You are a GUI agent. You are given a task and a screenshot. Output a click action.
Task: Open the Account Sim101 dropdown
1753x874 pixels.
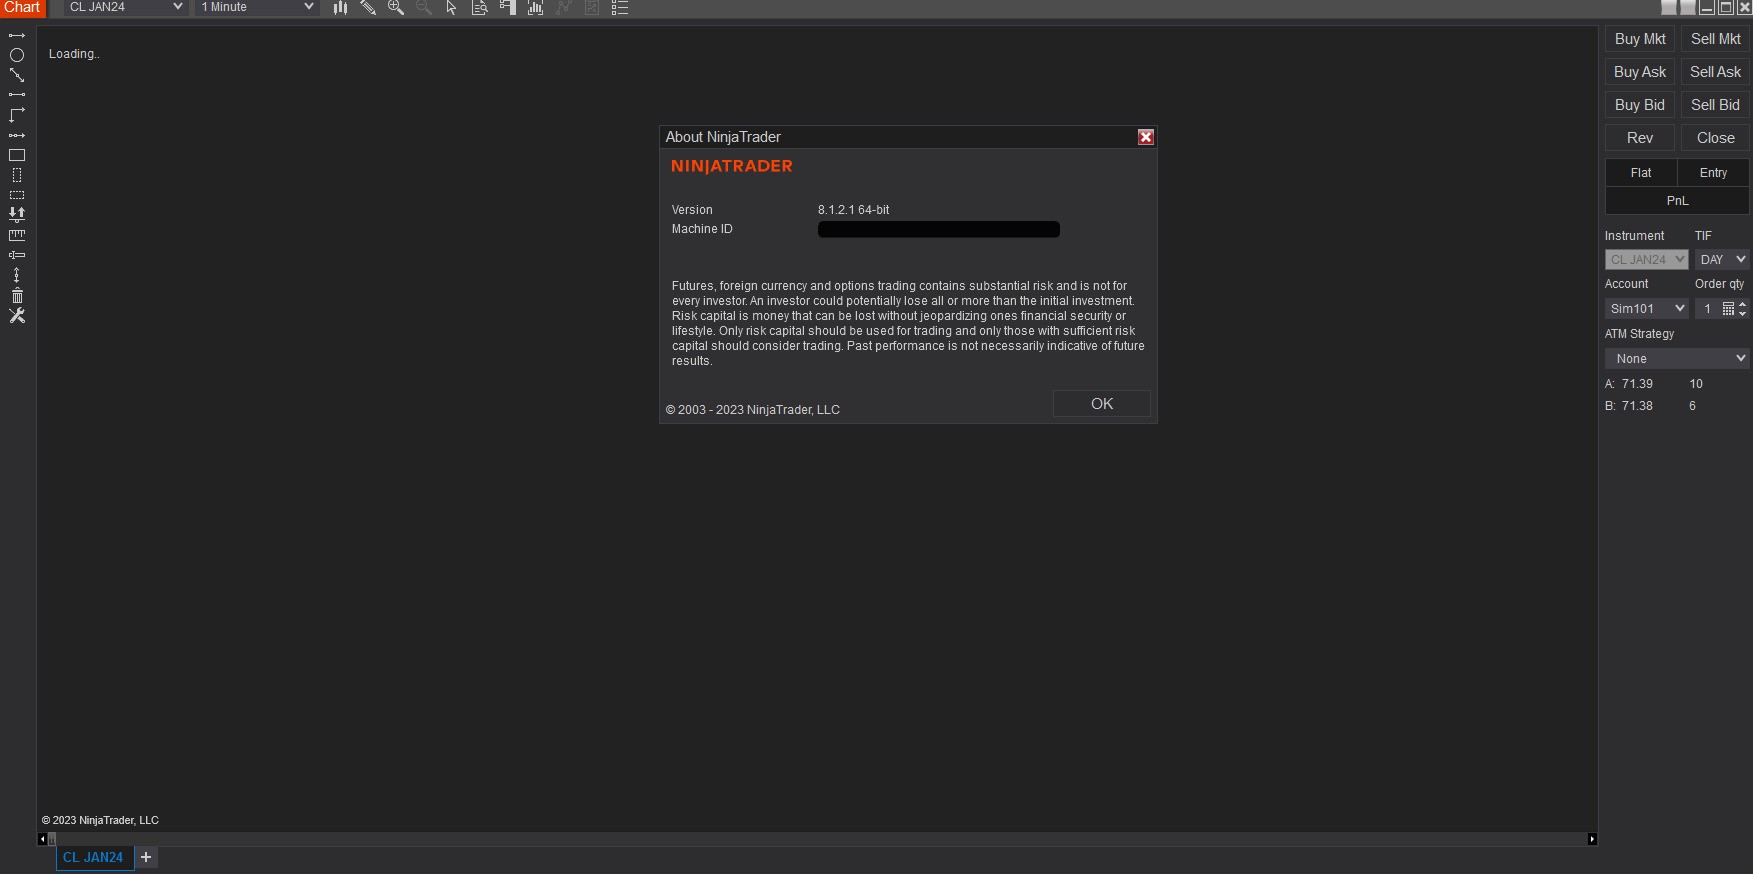click(1646, 309)
